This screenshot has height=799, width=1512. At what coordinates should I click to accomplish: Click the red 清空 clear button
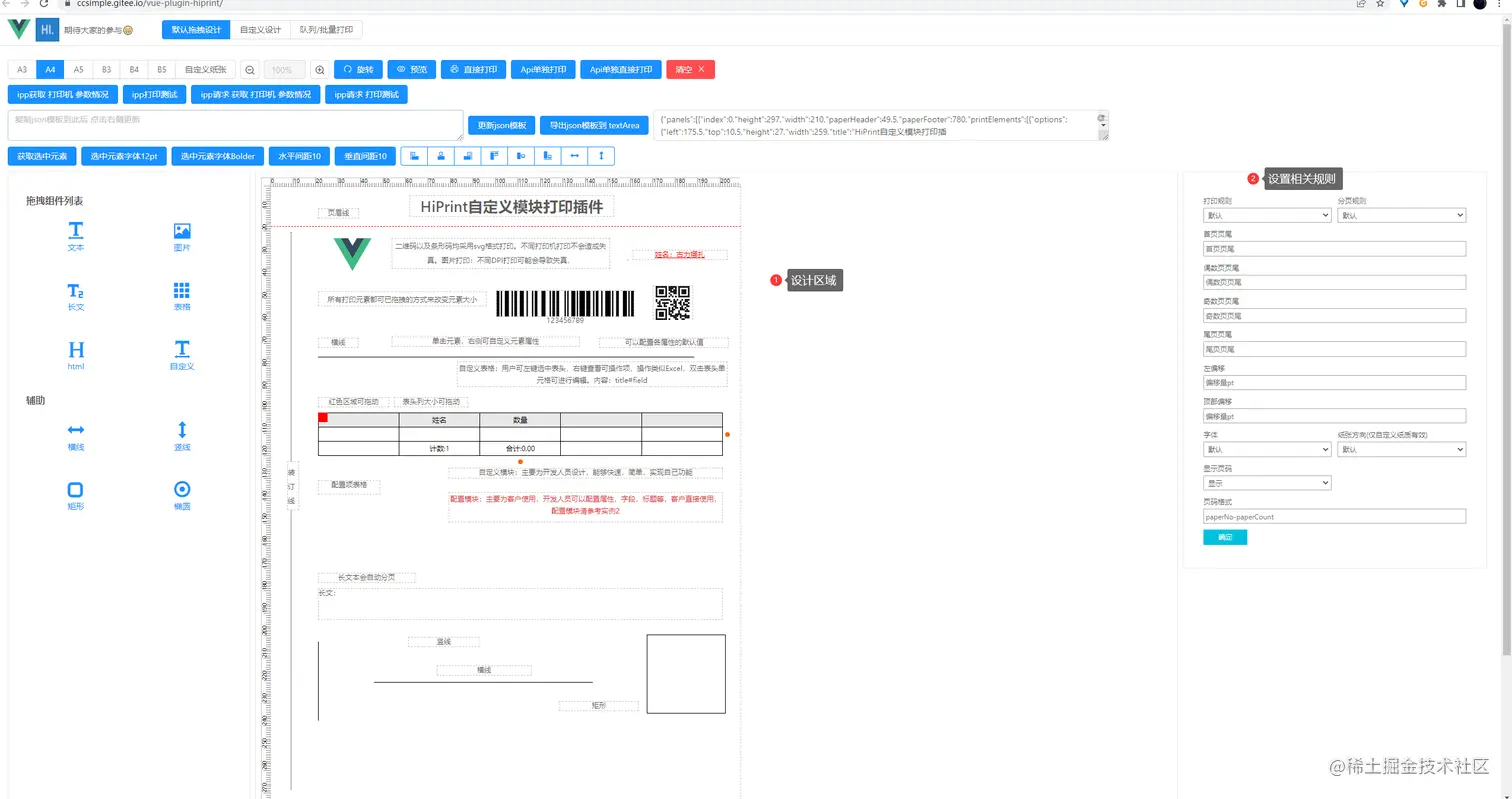coord(690,70)
